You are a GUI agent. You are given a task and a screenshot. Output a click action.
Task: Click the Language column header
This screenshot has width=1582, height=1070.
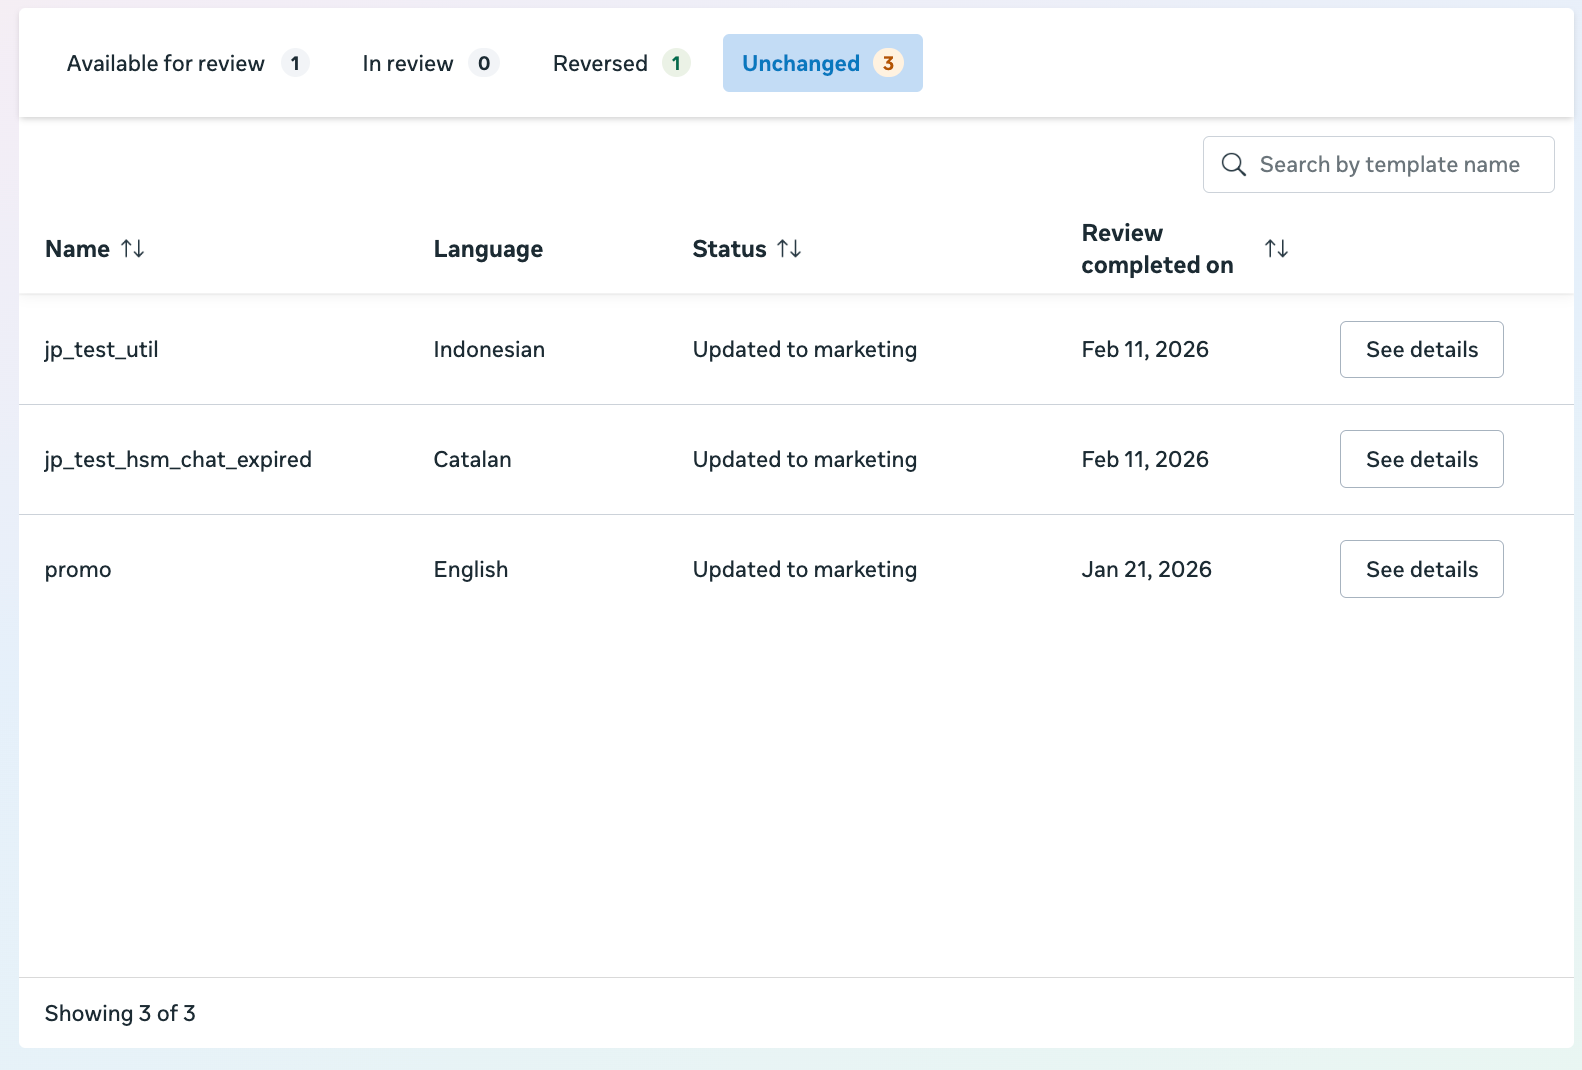tap(488, 249)
